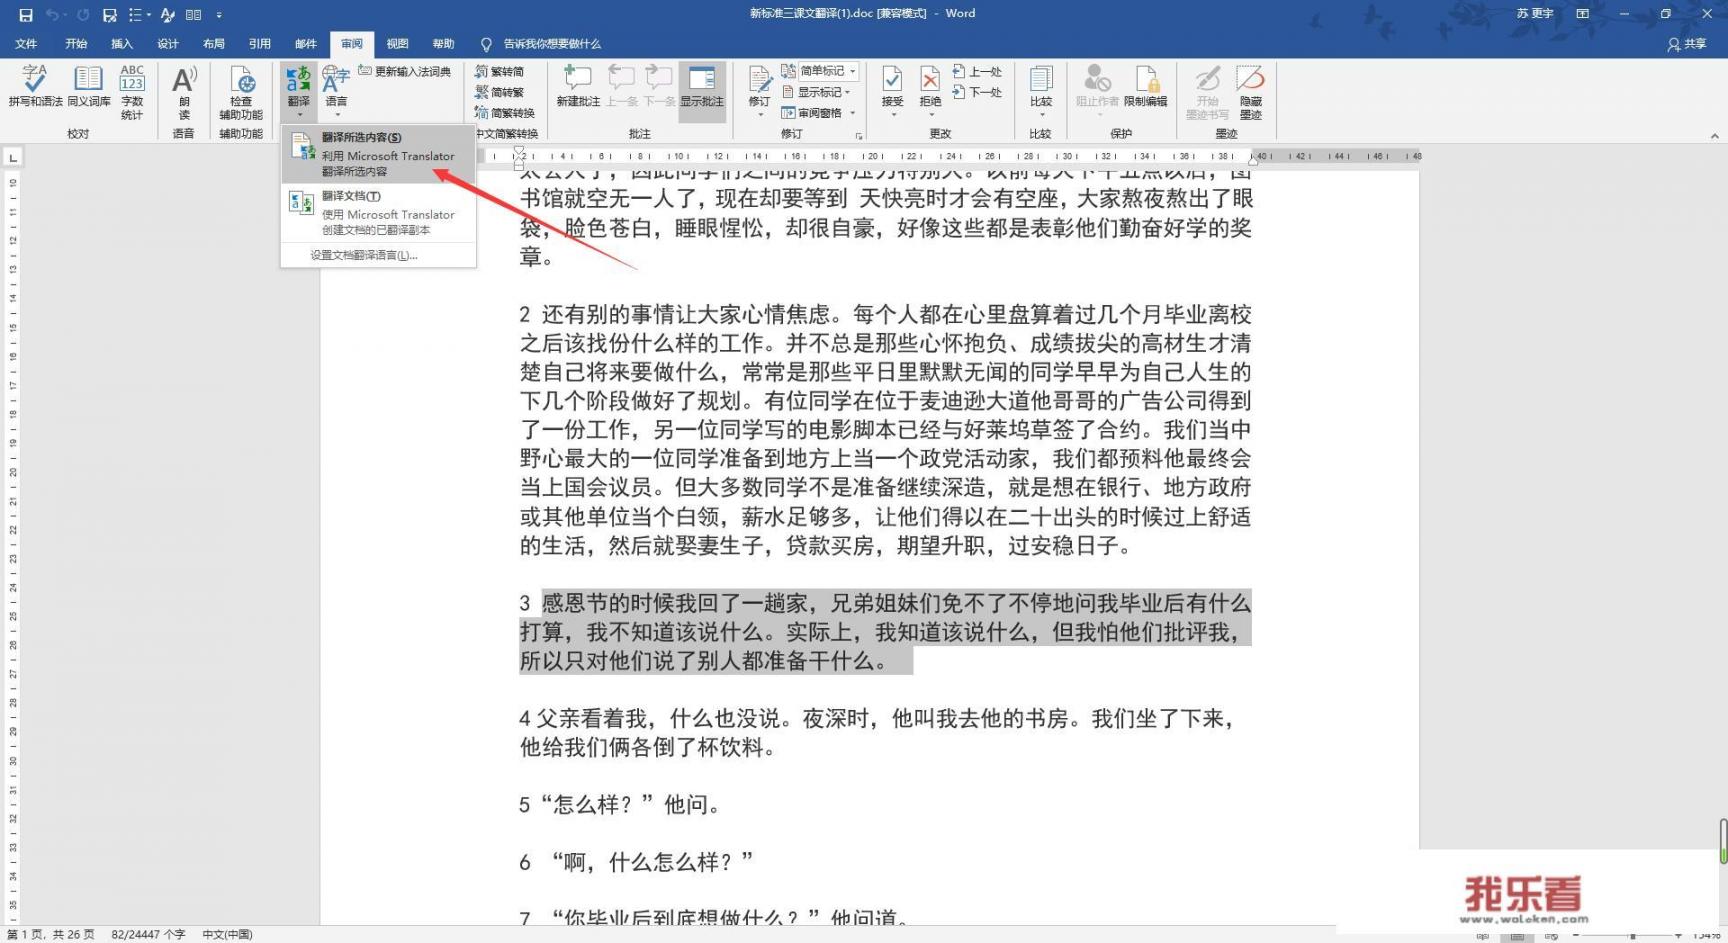Open Compare documents (比较)
The image size is (1728, 943).
pos(1041,84)
